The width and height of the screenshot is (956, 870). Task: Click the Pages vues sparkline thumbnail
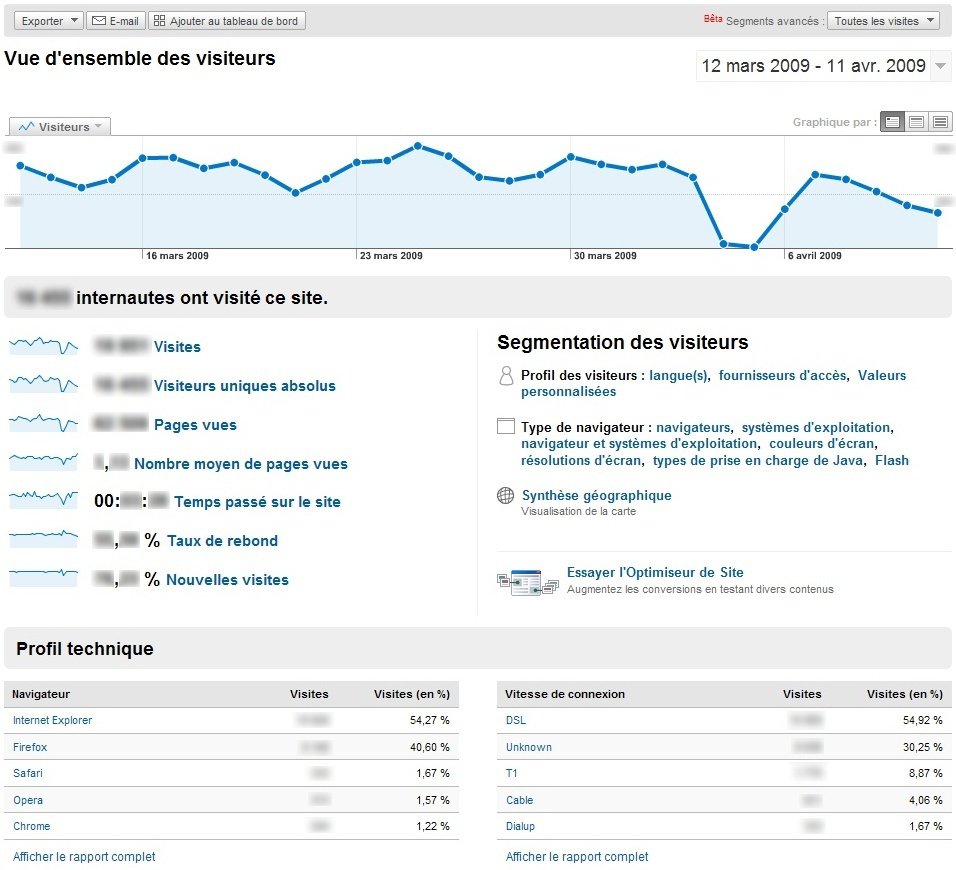[43, 424]
